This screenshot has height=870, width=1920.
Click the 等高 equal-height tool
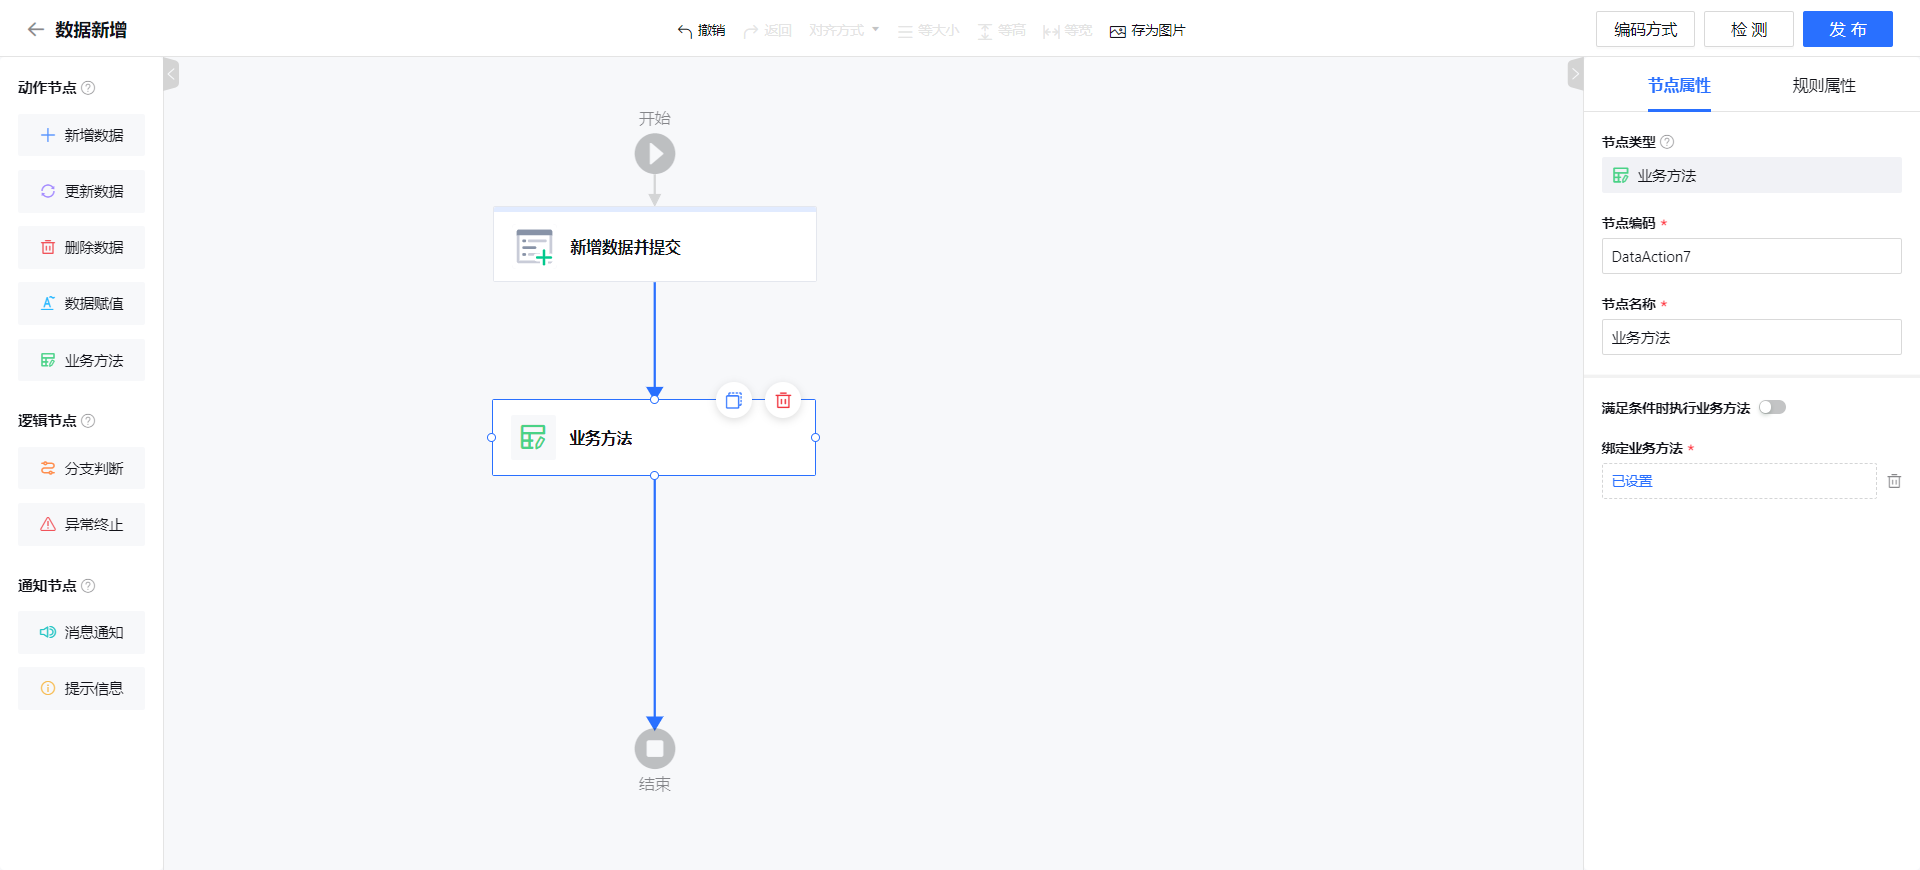point(1001,31)
